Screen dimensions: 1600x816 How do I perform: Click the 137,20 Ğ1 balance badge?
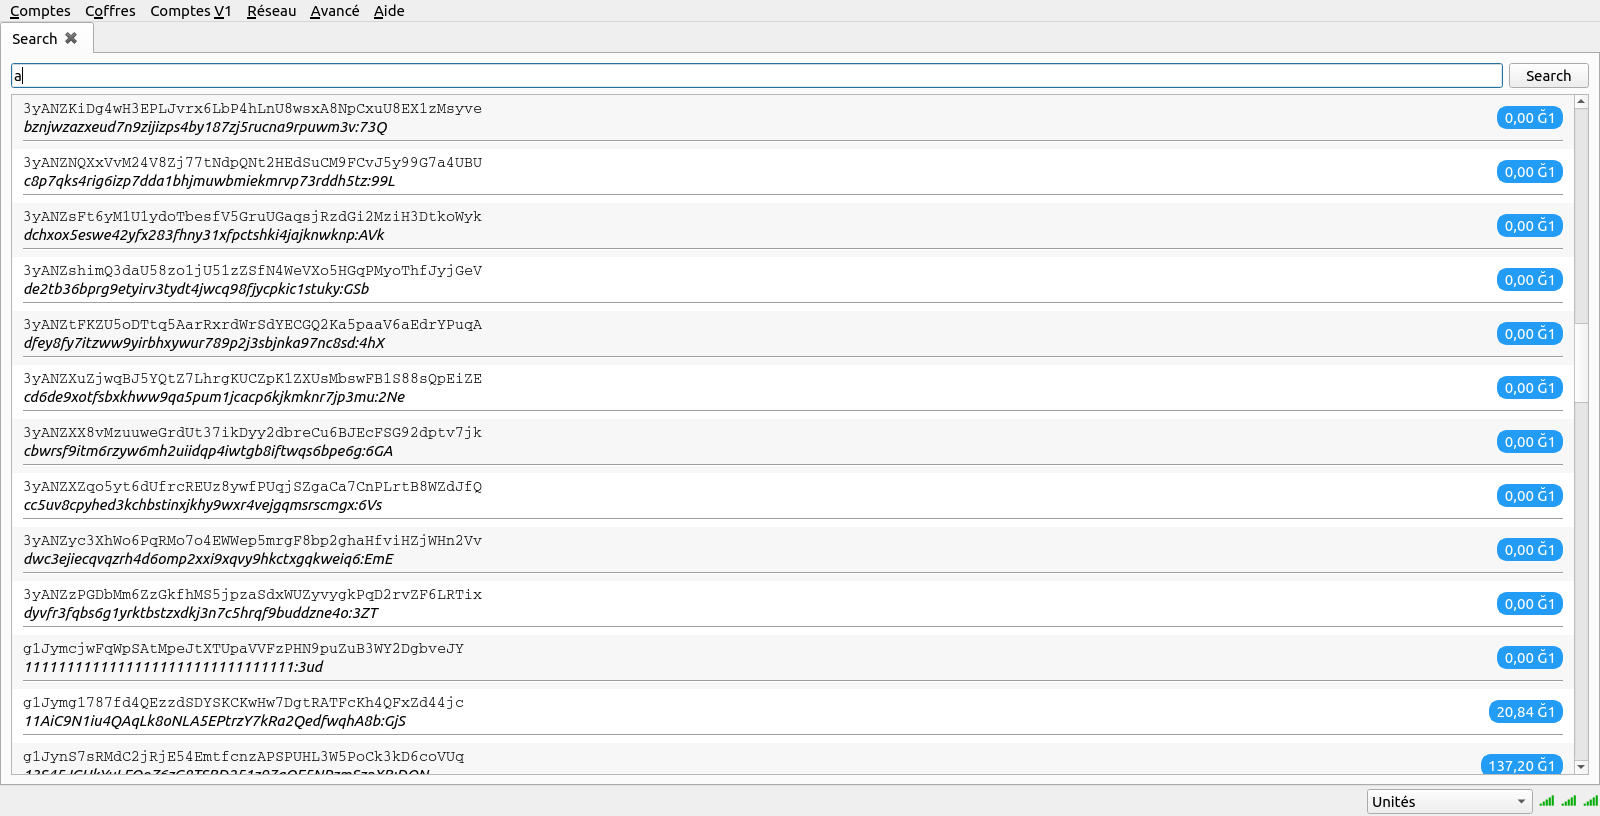coord(1521,765)
